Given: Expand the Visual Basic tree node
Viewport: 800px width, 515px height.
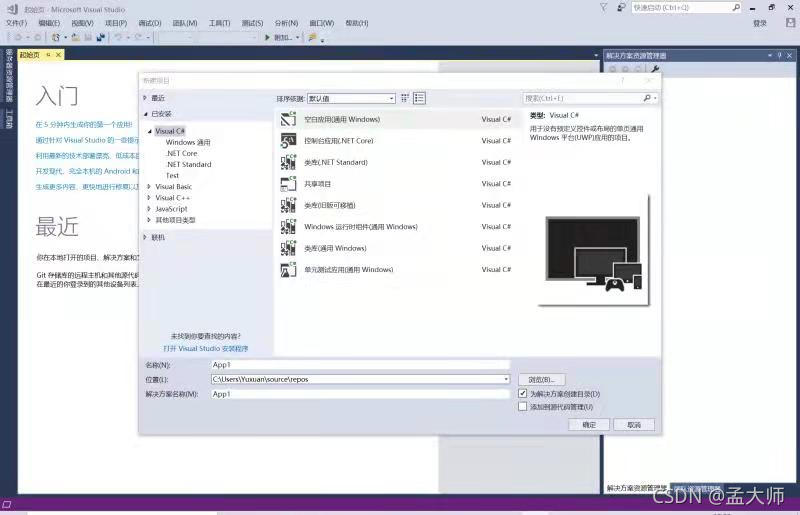Looking at the screenshot, I should pos(149,186).
